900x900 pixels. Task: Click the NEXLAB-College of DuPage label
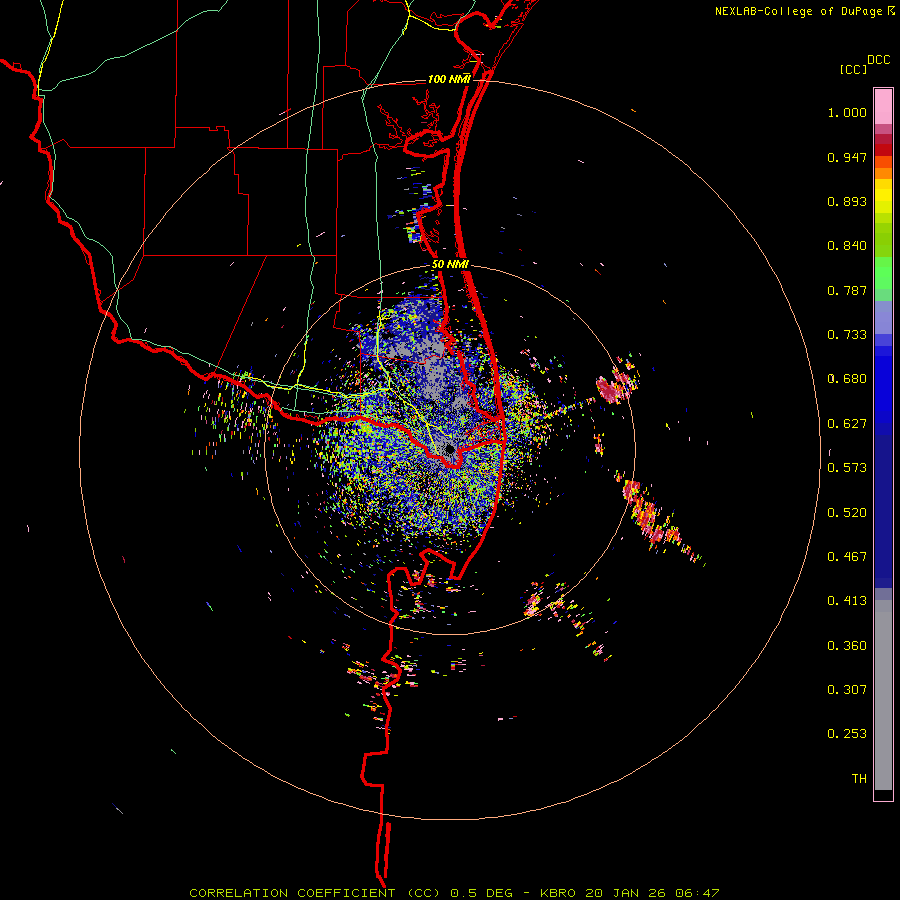798,11
